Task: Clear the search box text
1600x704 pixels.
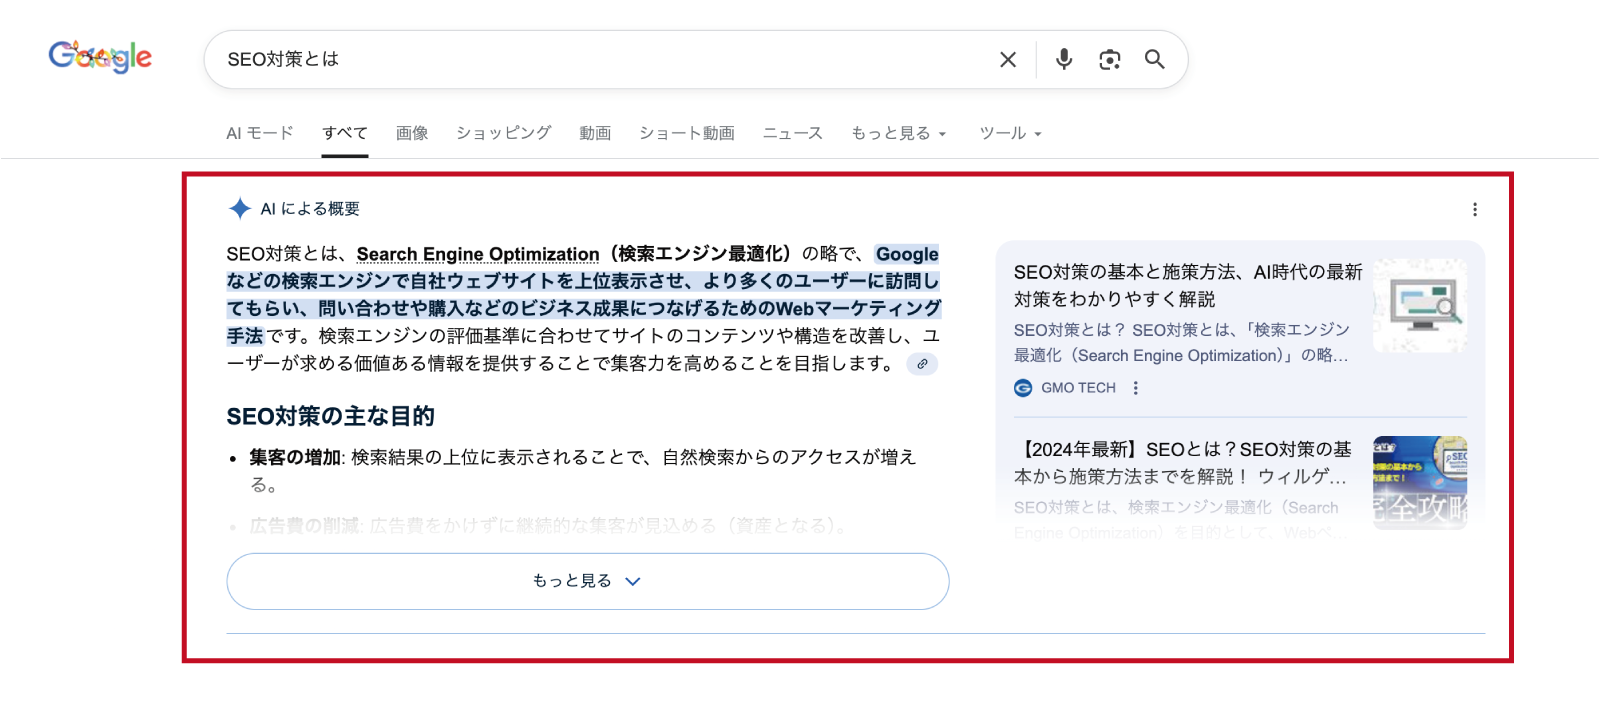Action: pyautogui.click(x=1007, y=60)
